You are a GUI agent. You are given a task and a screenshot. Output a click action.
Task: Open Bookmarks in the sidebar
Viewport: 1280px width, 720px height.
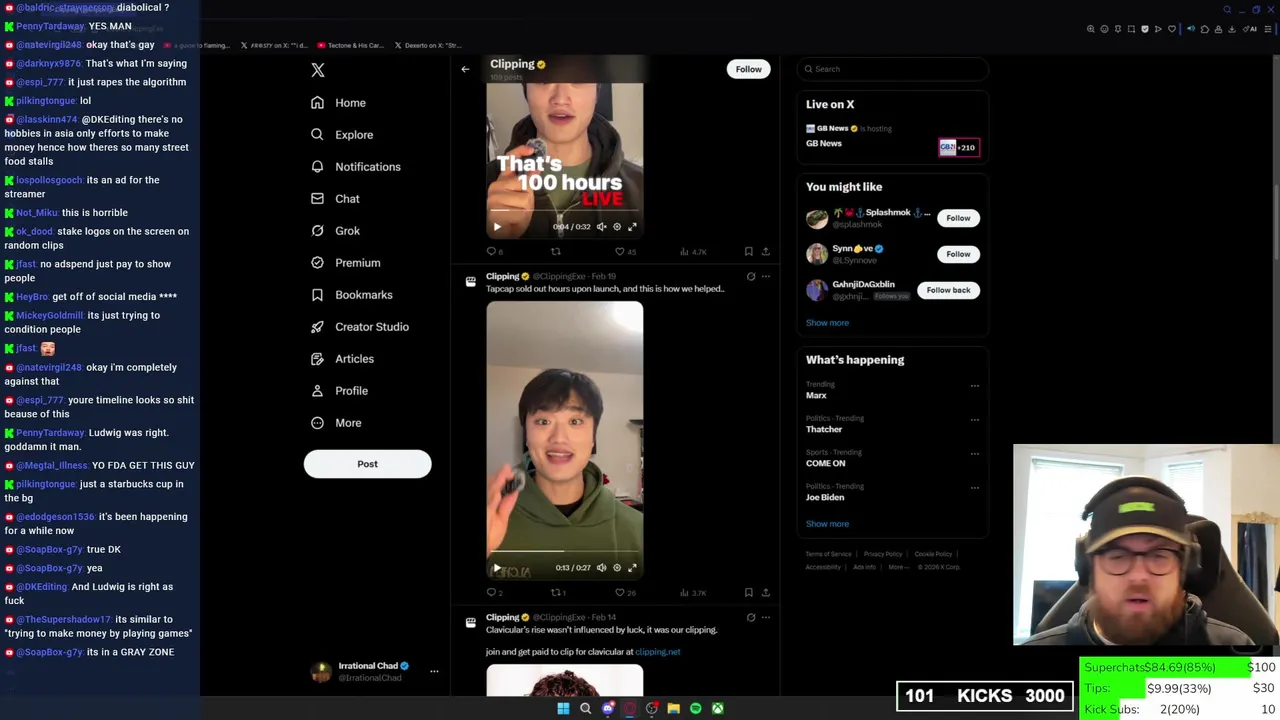pyautogui.click(x=352, y=295)
